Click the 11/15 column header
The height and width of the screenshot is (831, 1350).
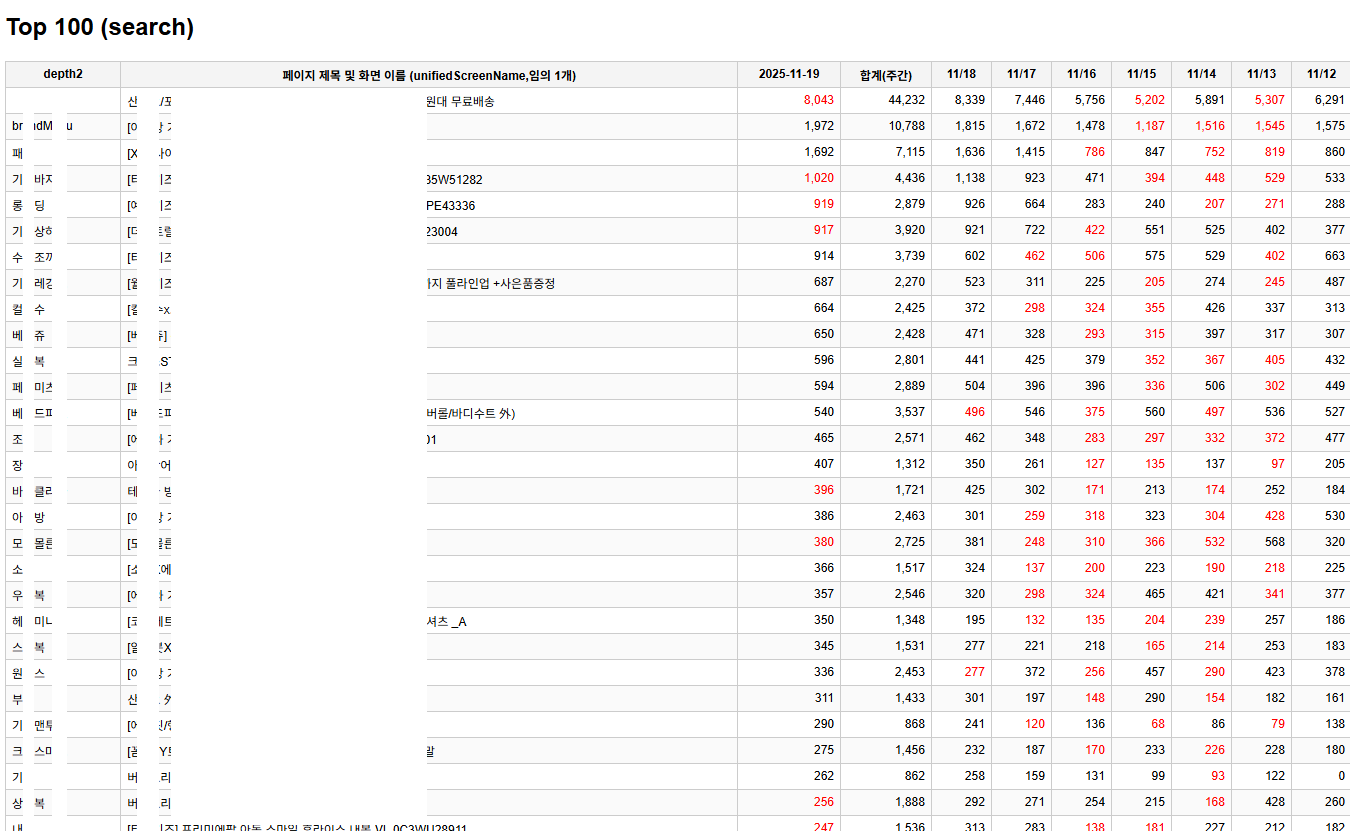1141,75
